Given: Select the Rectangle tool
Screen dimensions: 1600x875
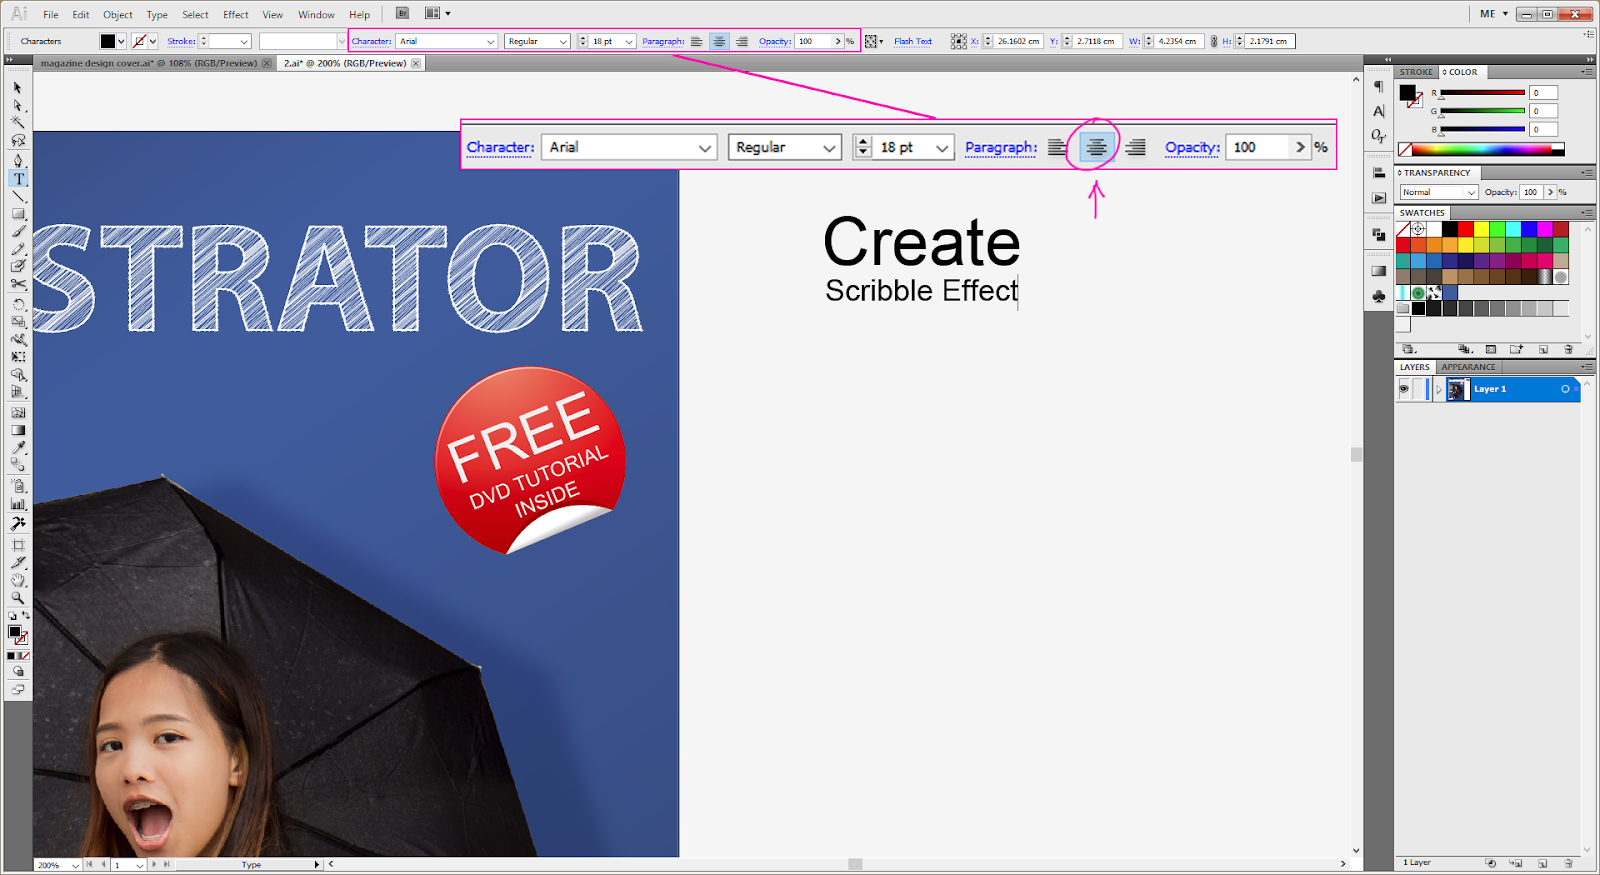Looking at the screenshot, I should (x=18, y=214).
